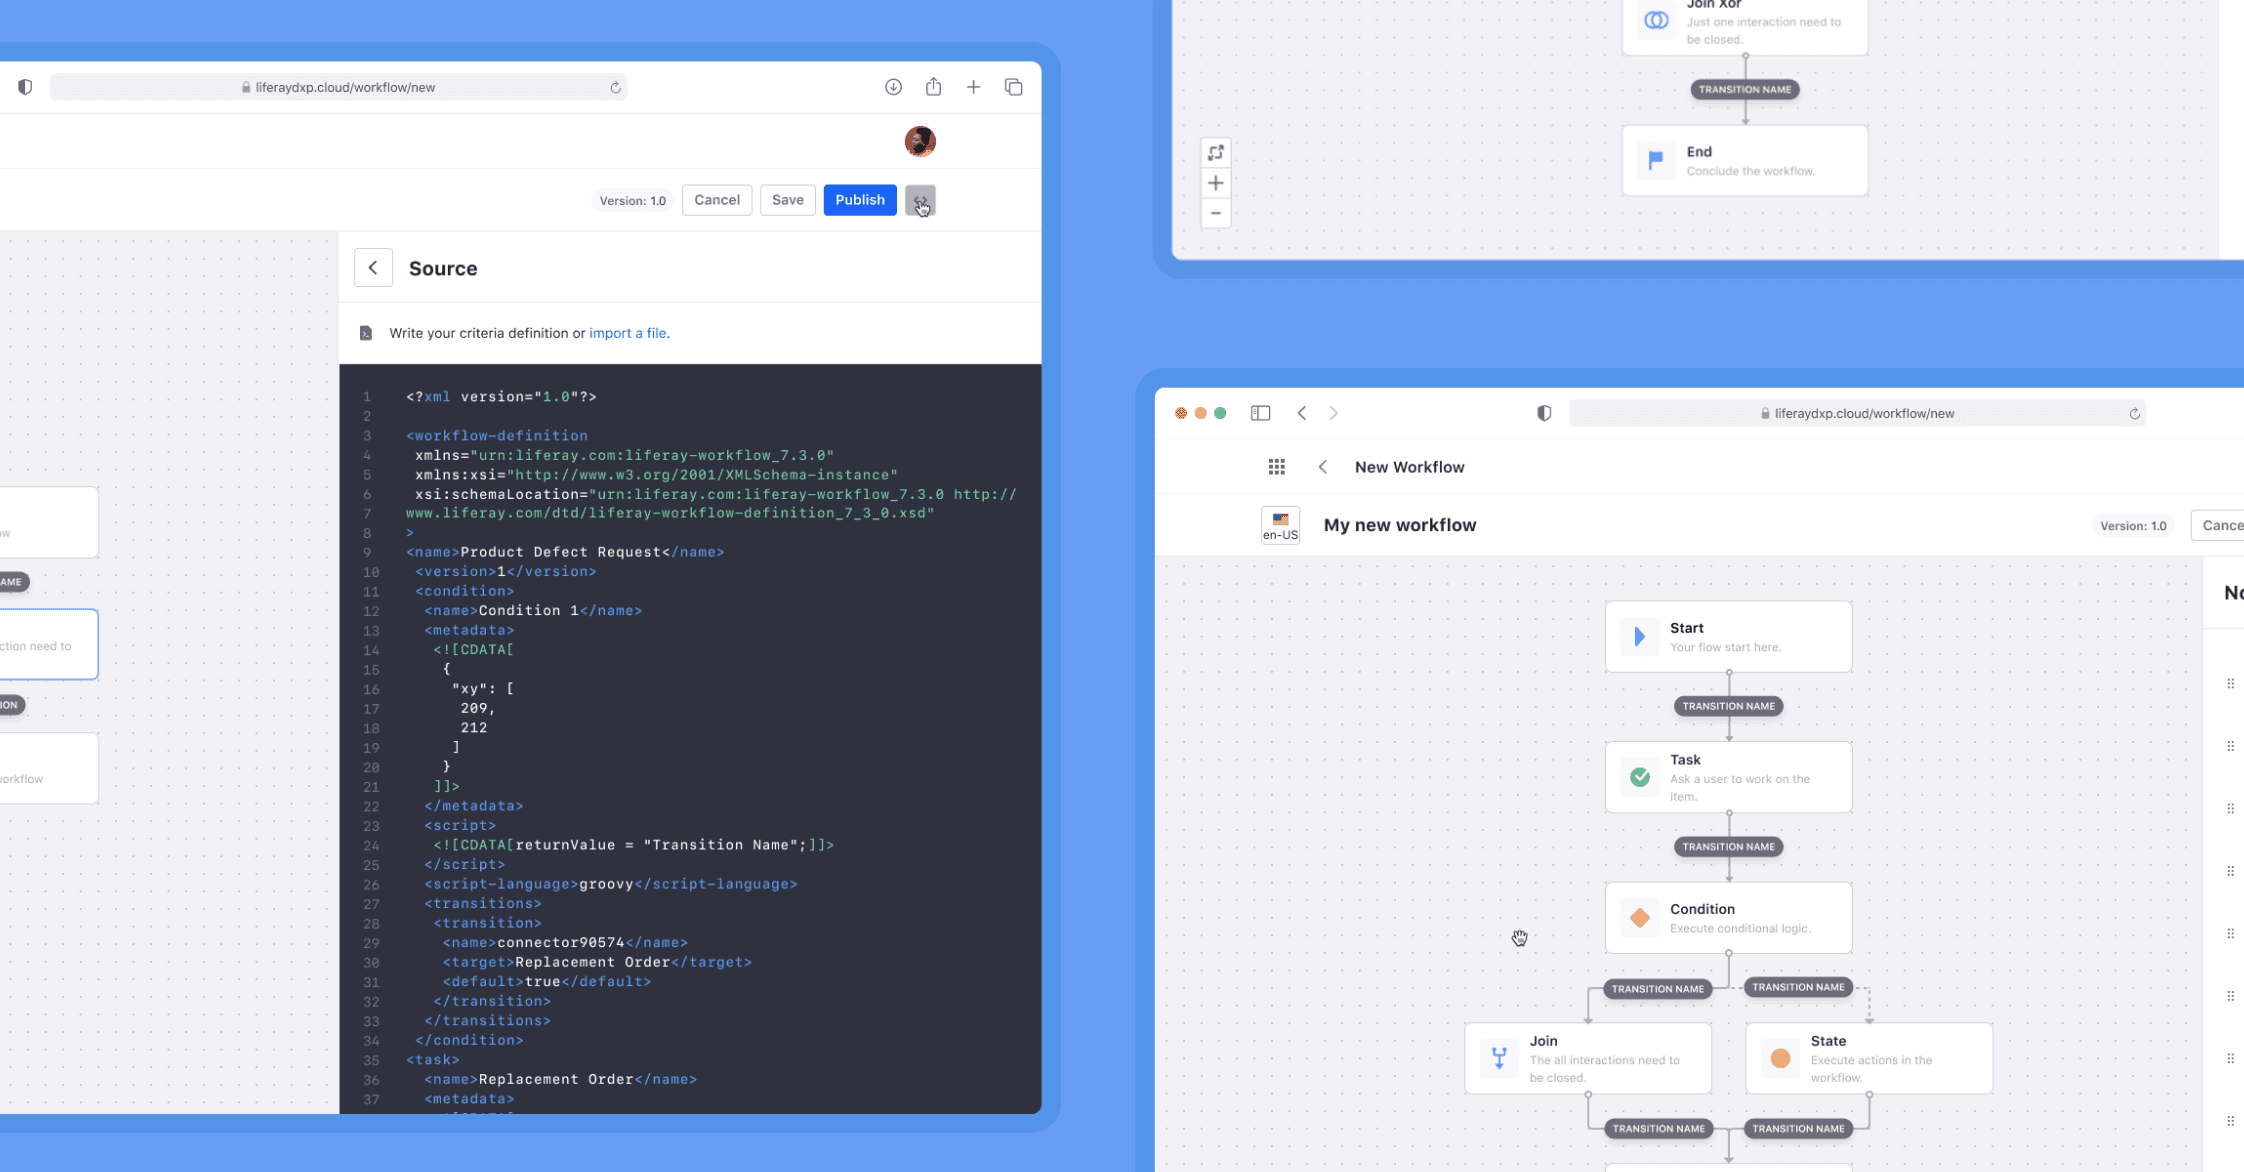Open the applications grid menu icon
The image size is (2244, 1172).
1276,467
